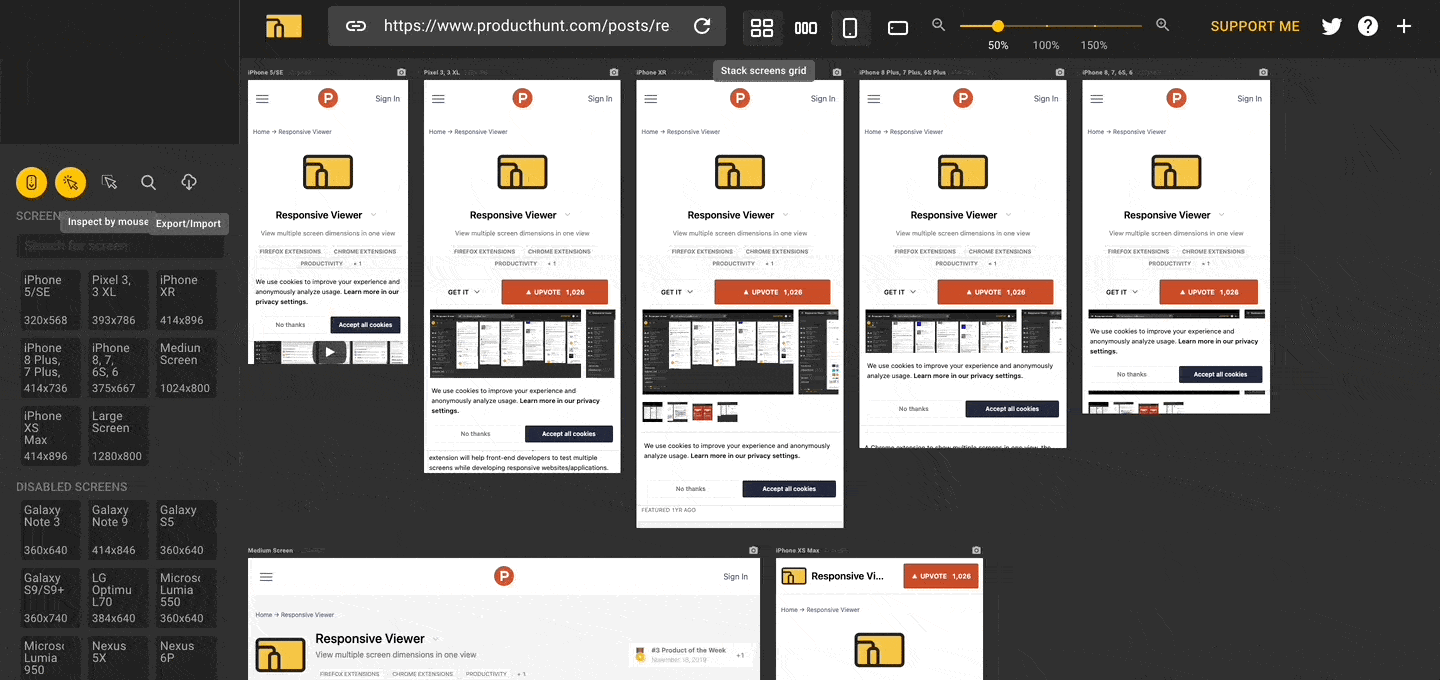Select the Pixel 3, 3 XL screen tile
The image size is (1440, 680).
[117, 300]
